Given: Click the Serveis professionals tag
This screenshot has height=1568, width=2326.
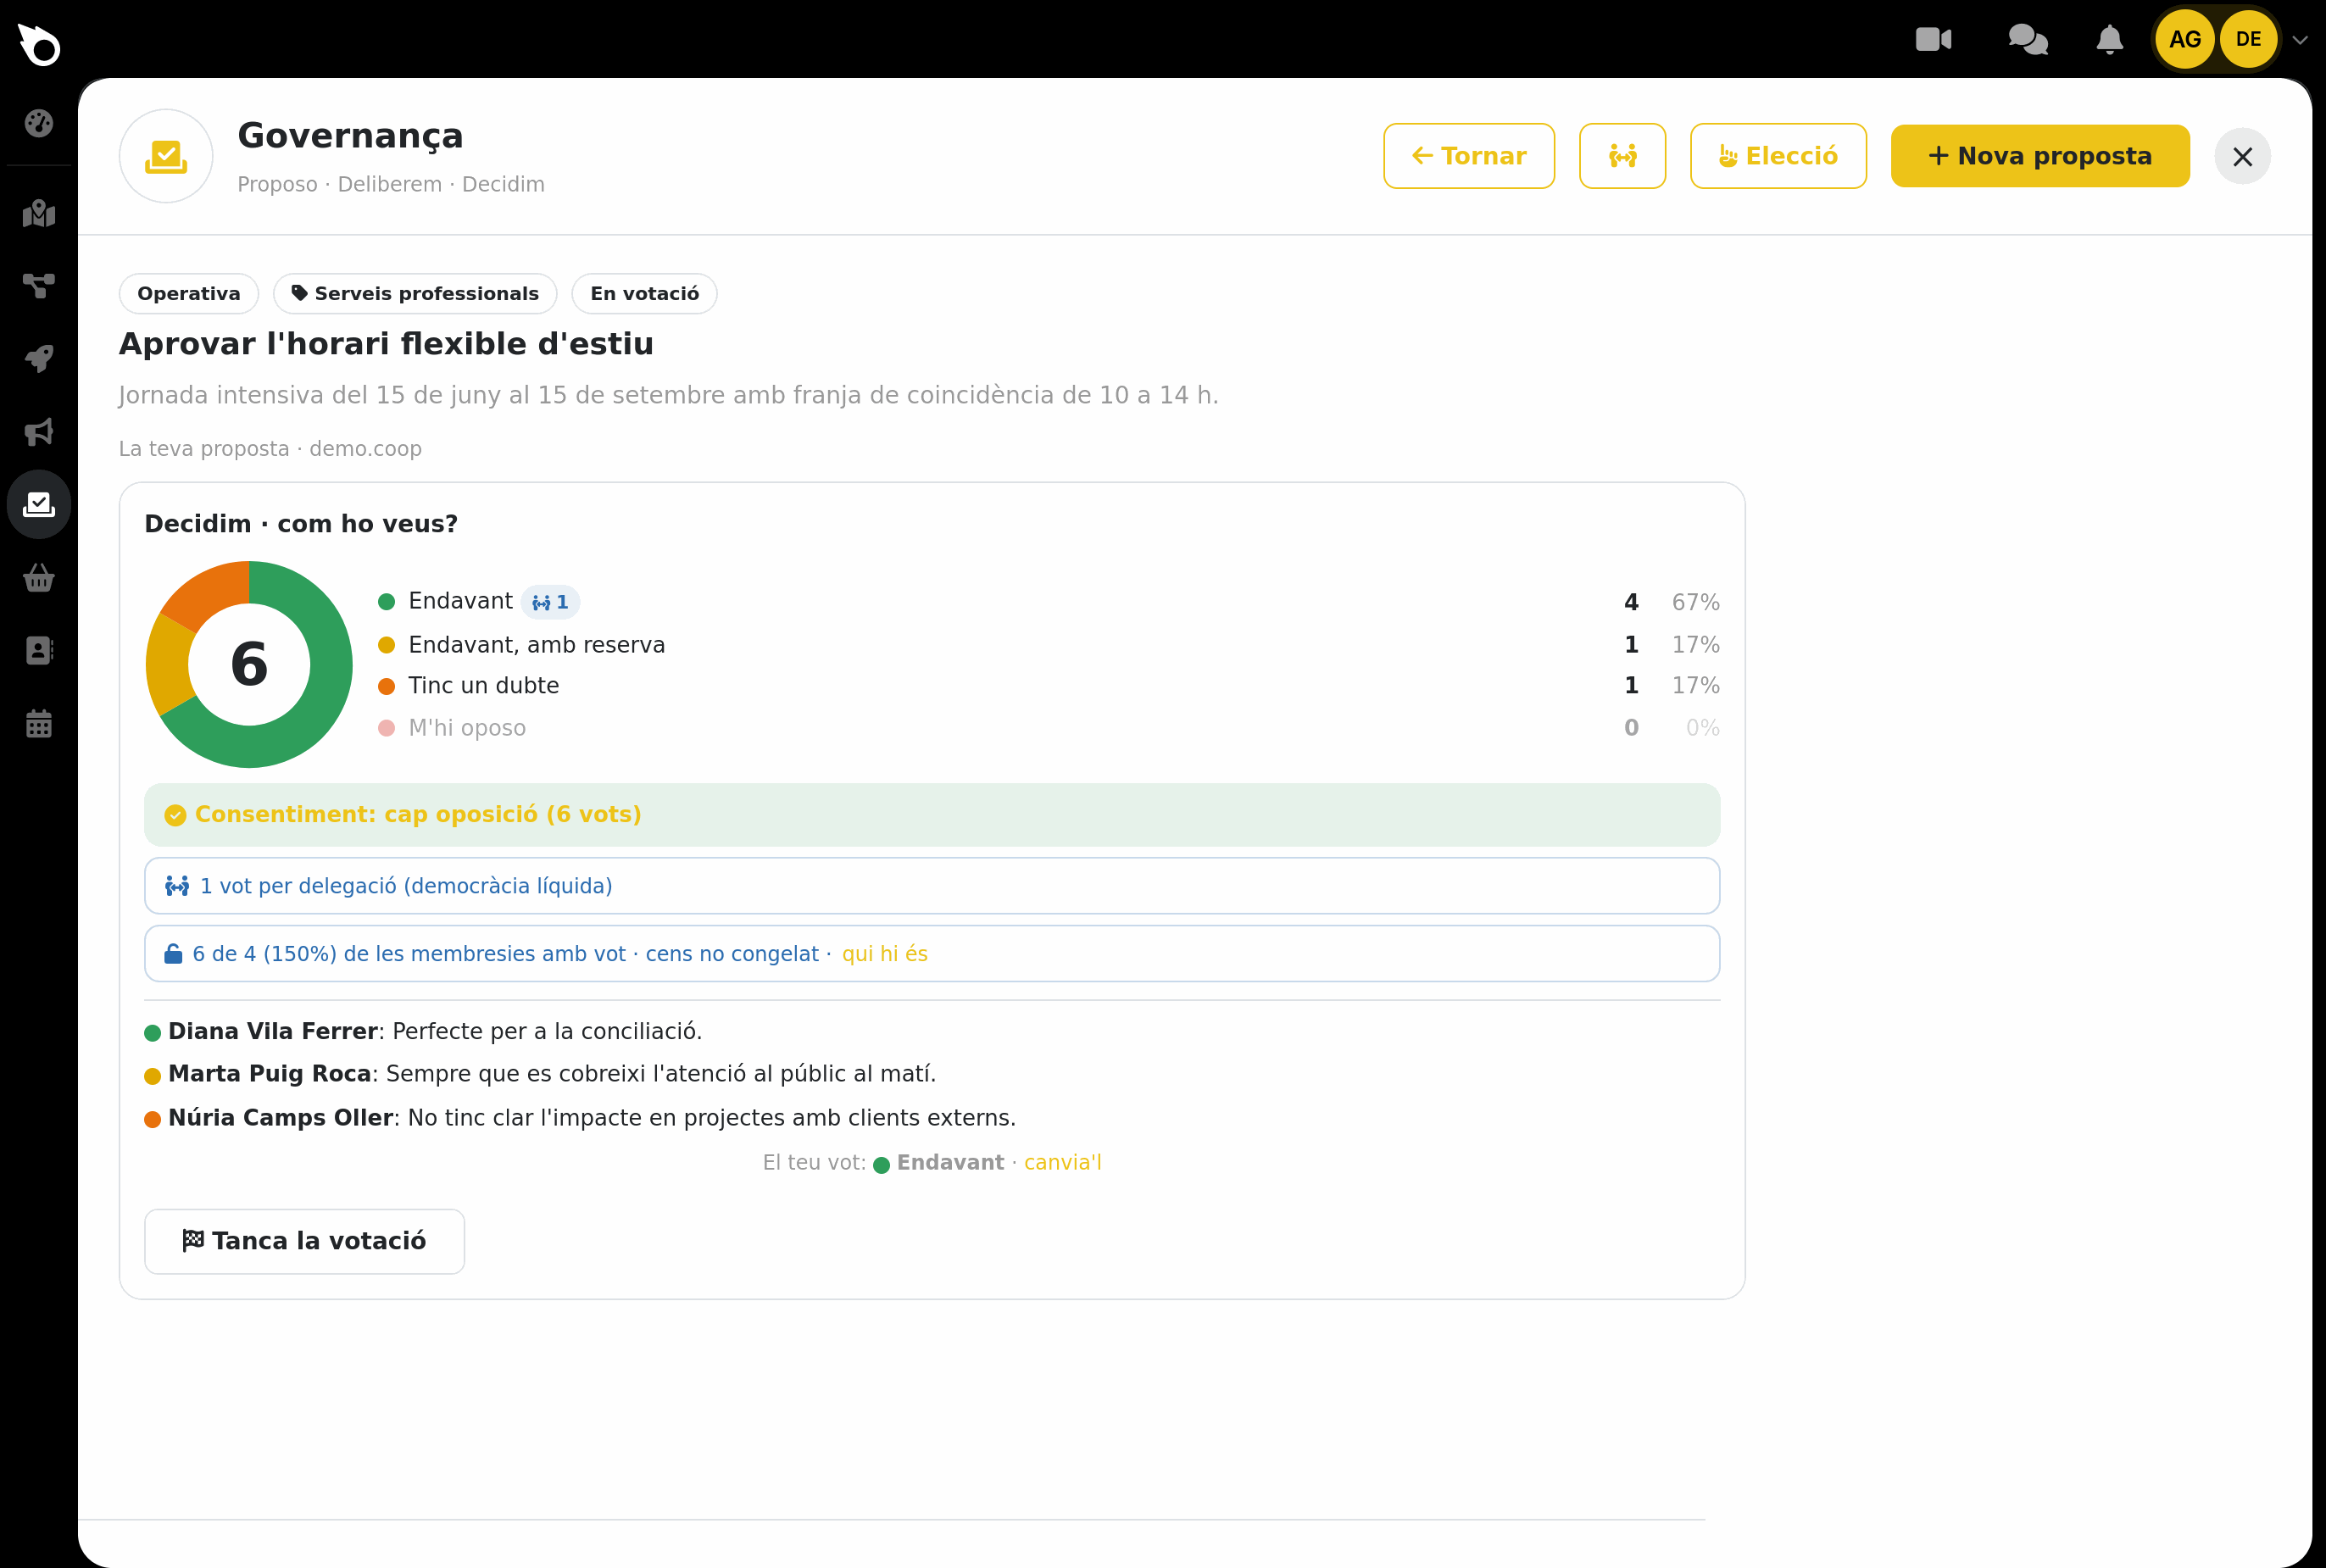Looking at the screenshot, I should [x=415, y=293].
